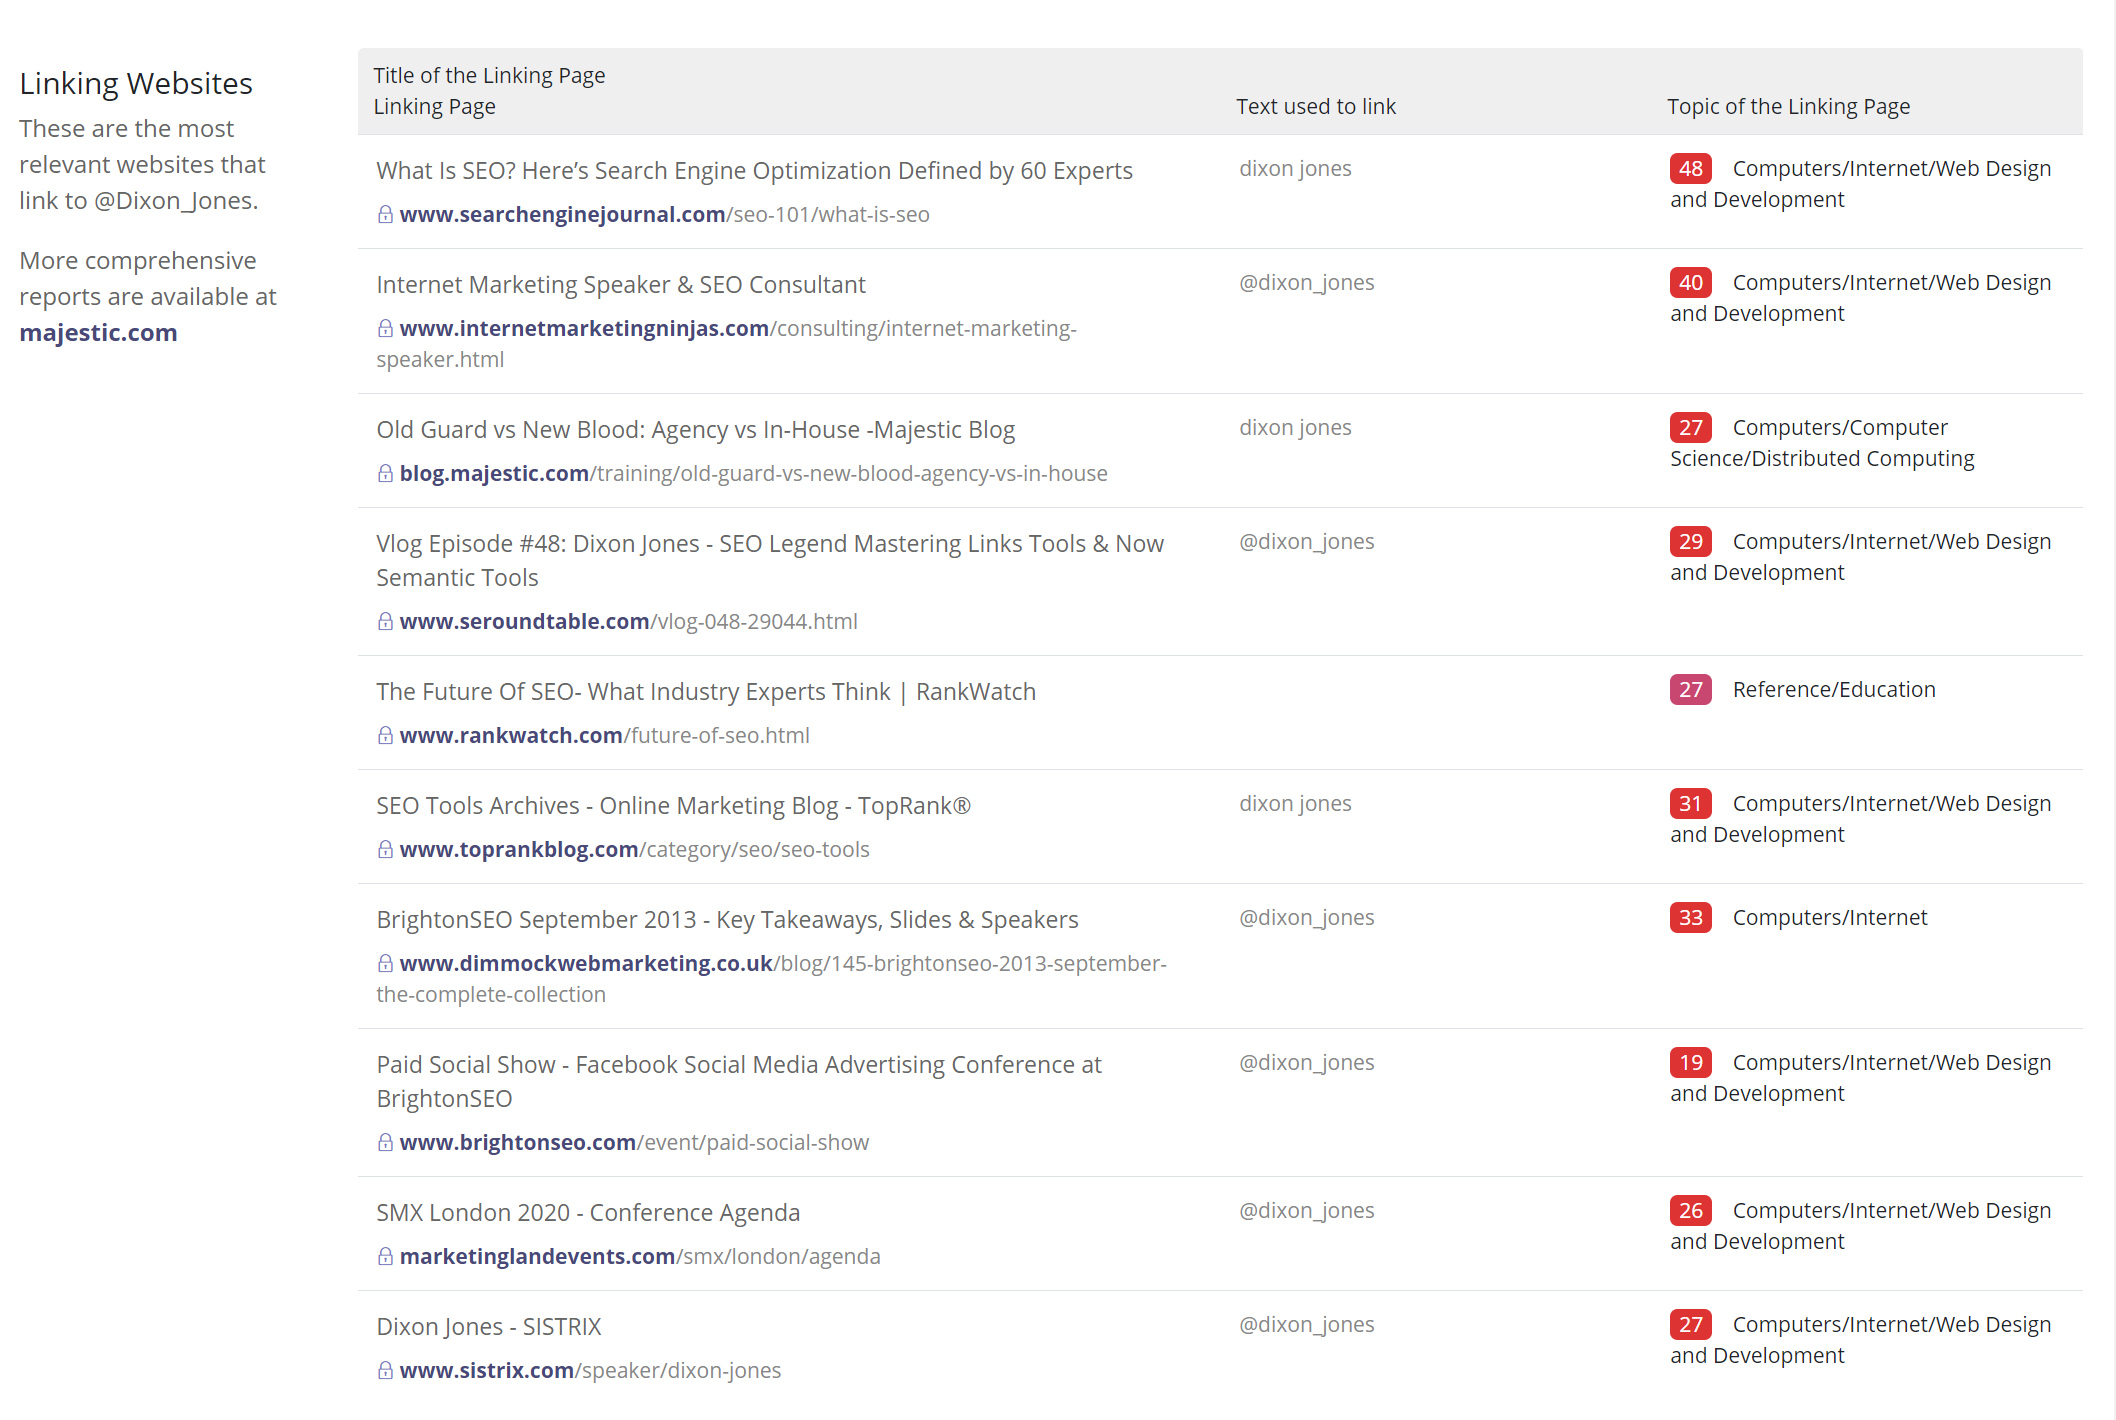Click lock icon beside marketinglandevents.com
The width and height of the screenshot is (2116, 1420).
click(x=385, y=1256)
